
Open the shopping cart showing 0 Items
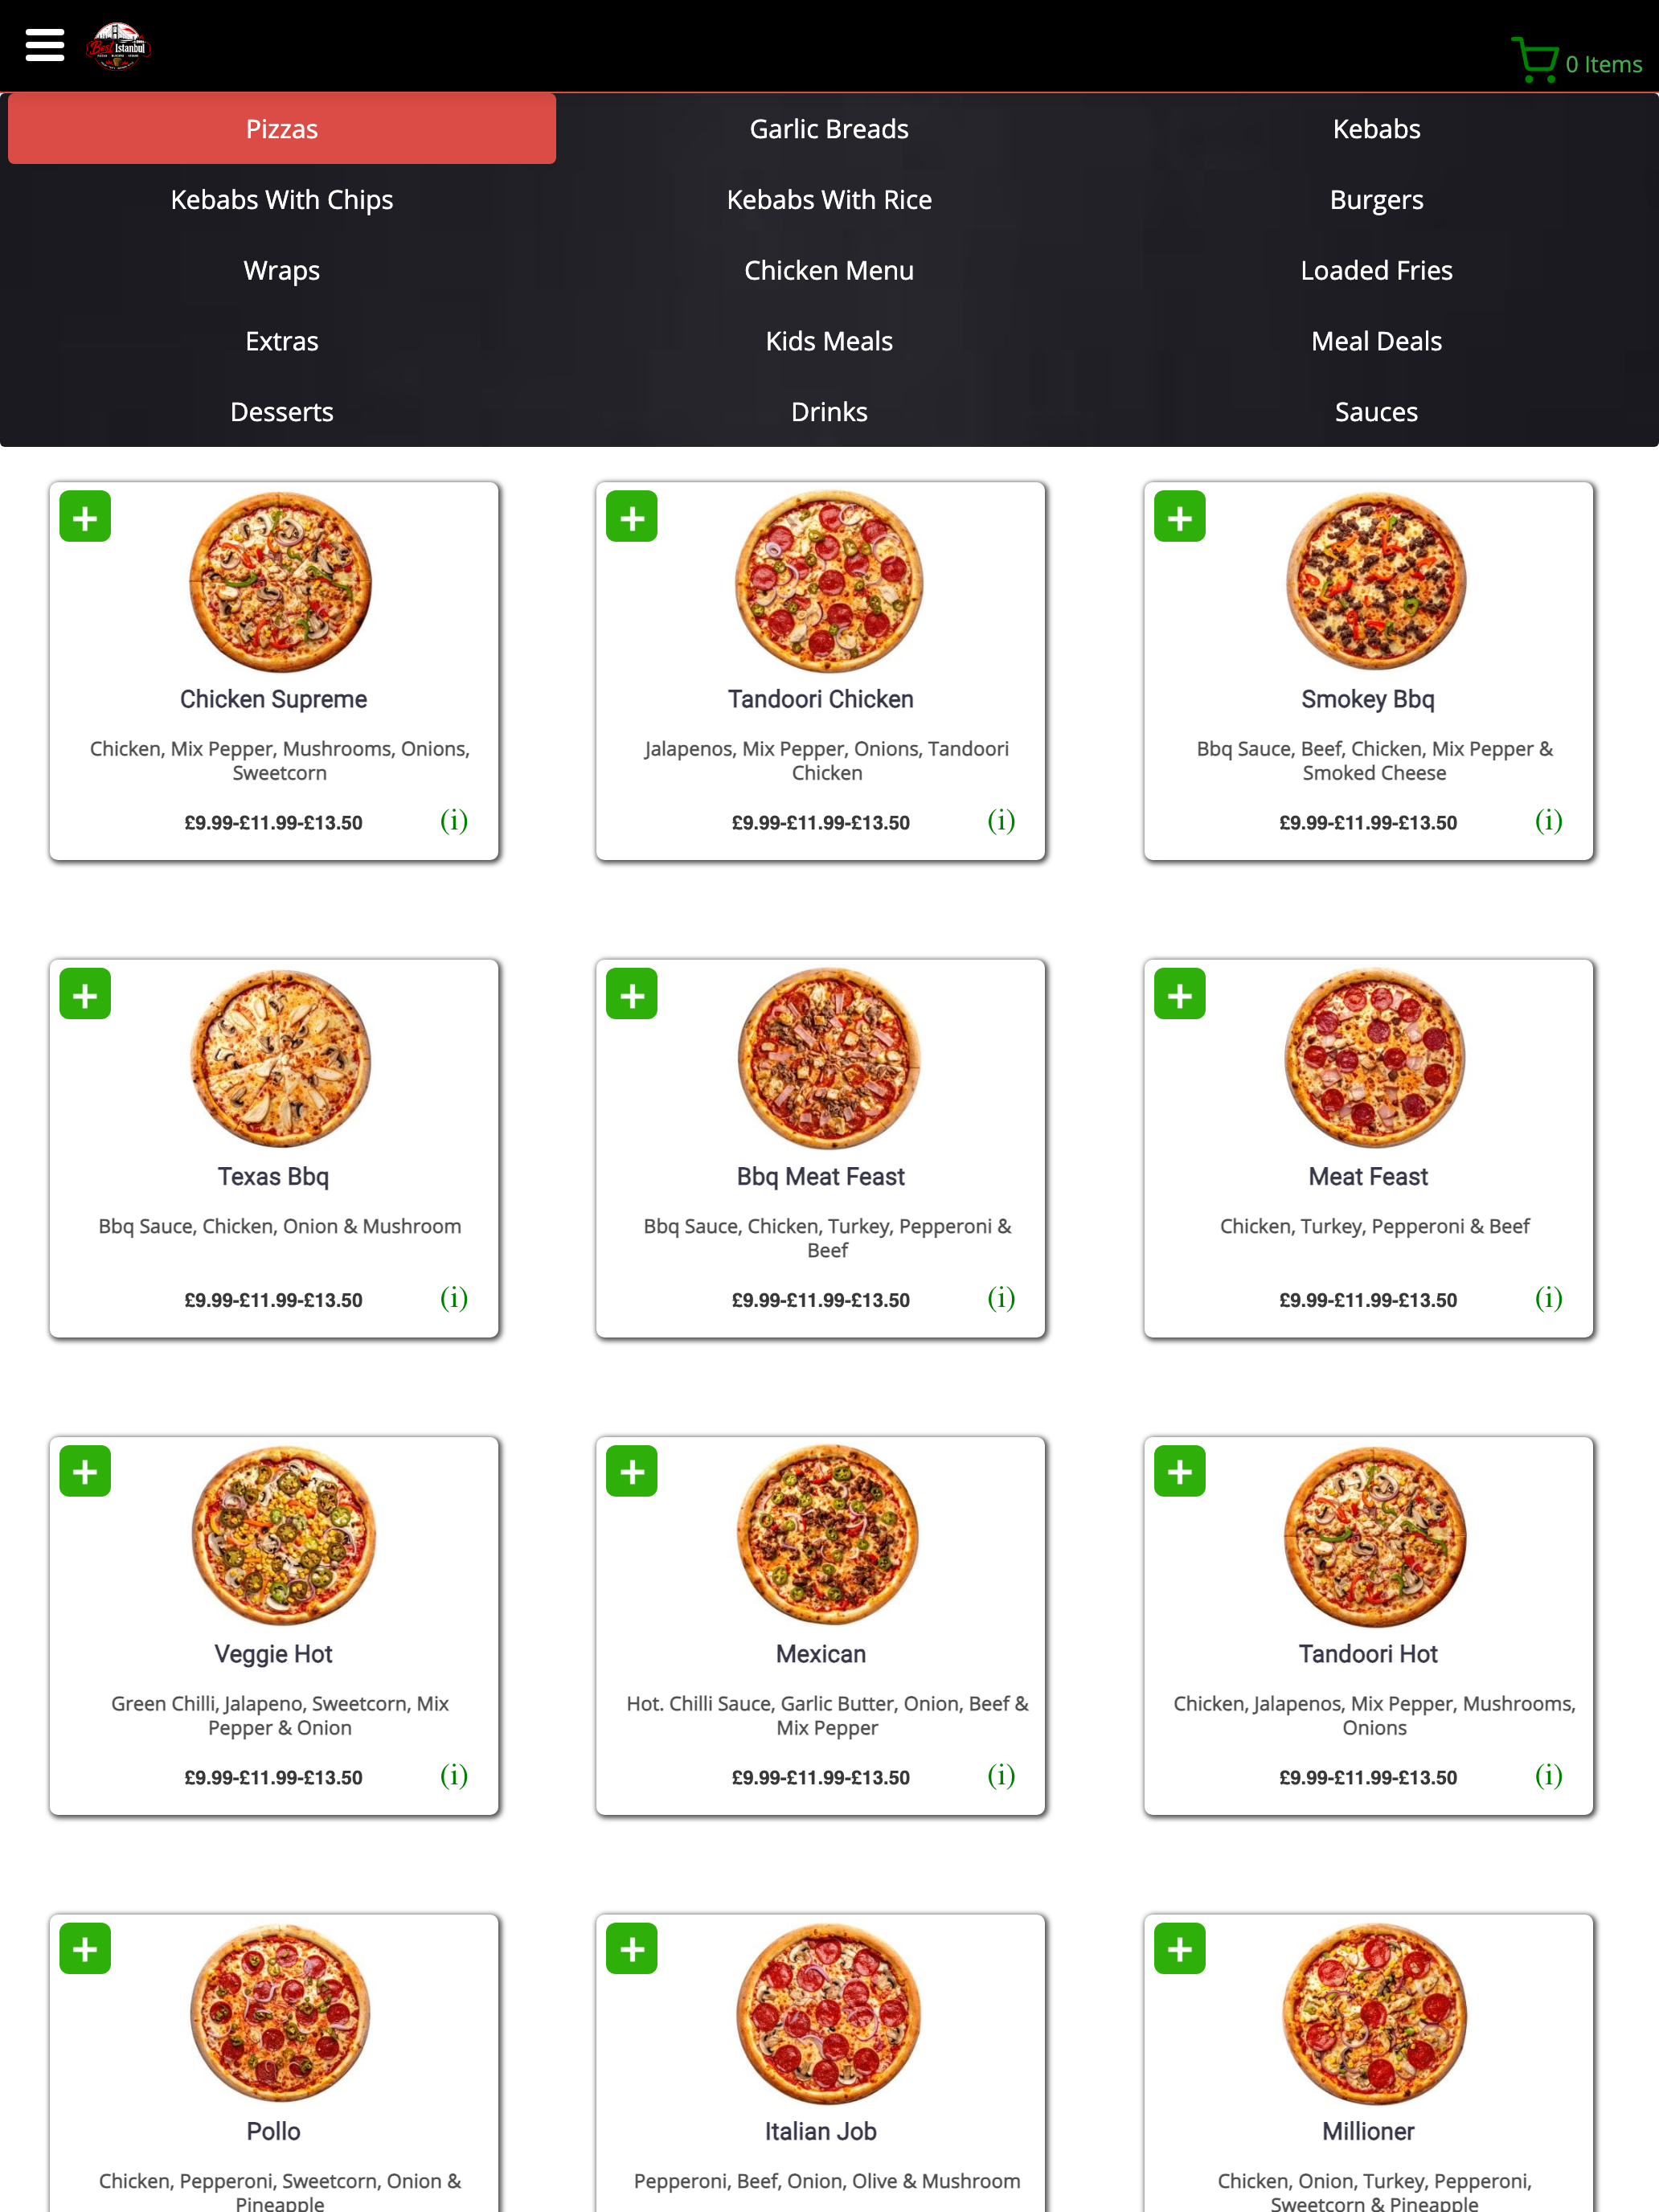(x=1576, y=61)
